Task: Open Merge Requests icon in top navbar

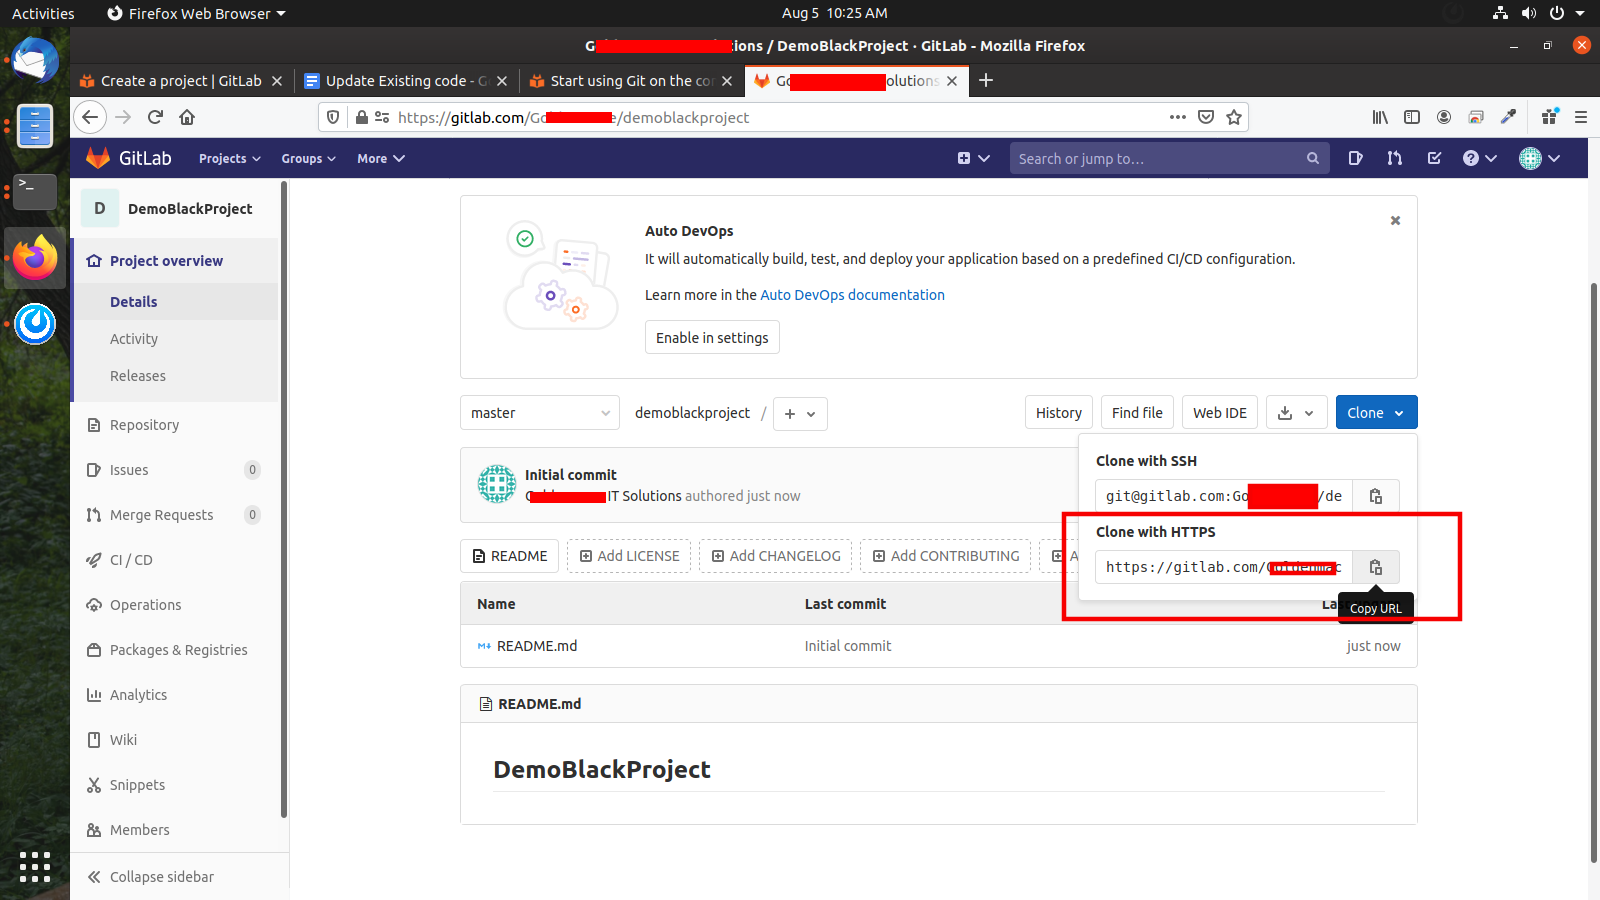Action: (x=1394, y=158)
